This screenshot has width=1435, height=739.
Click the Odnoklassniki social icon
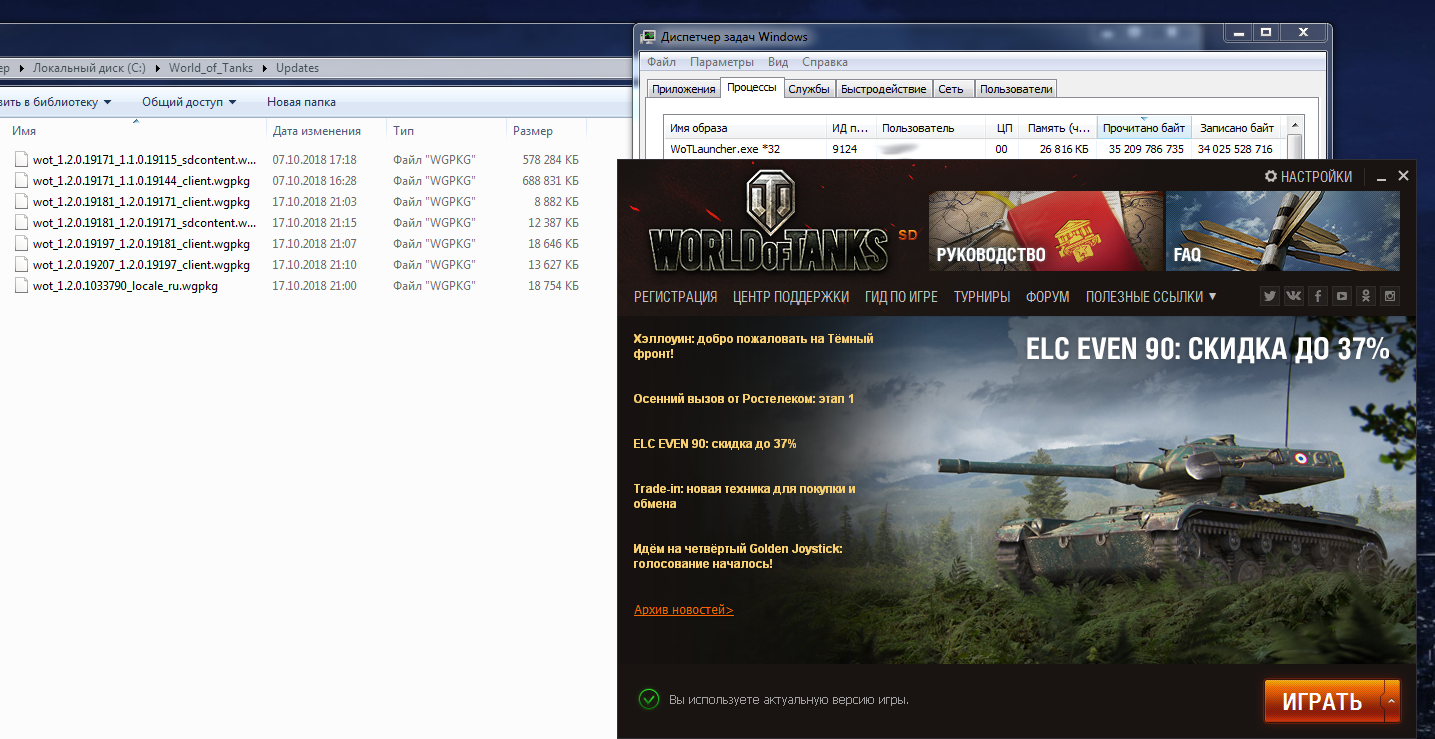click(1366, 296)
